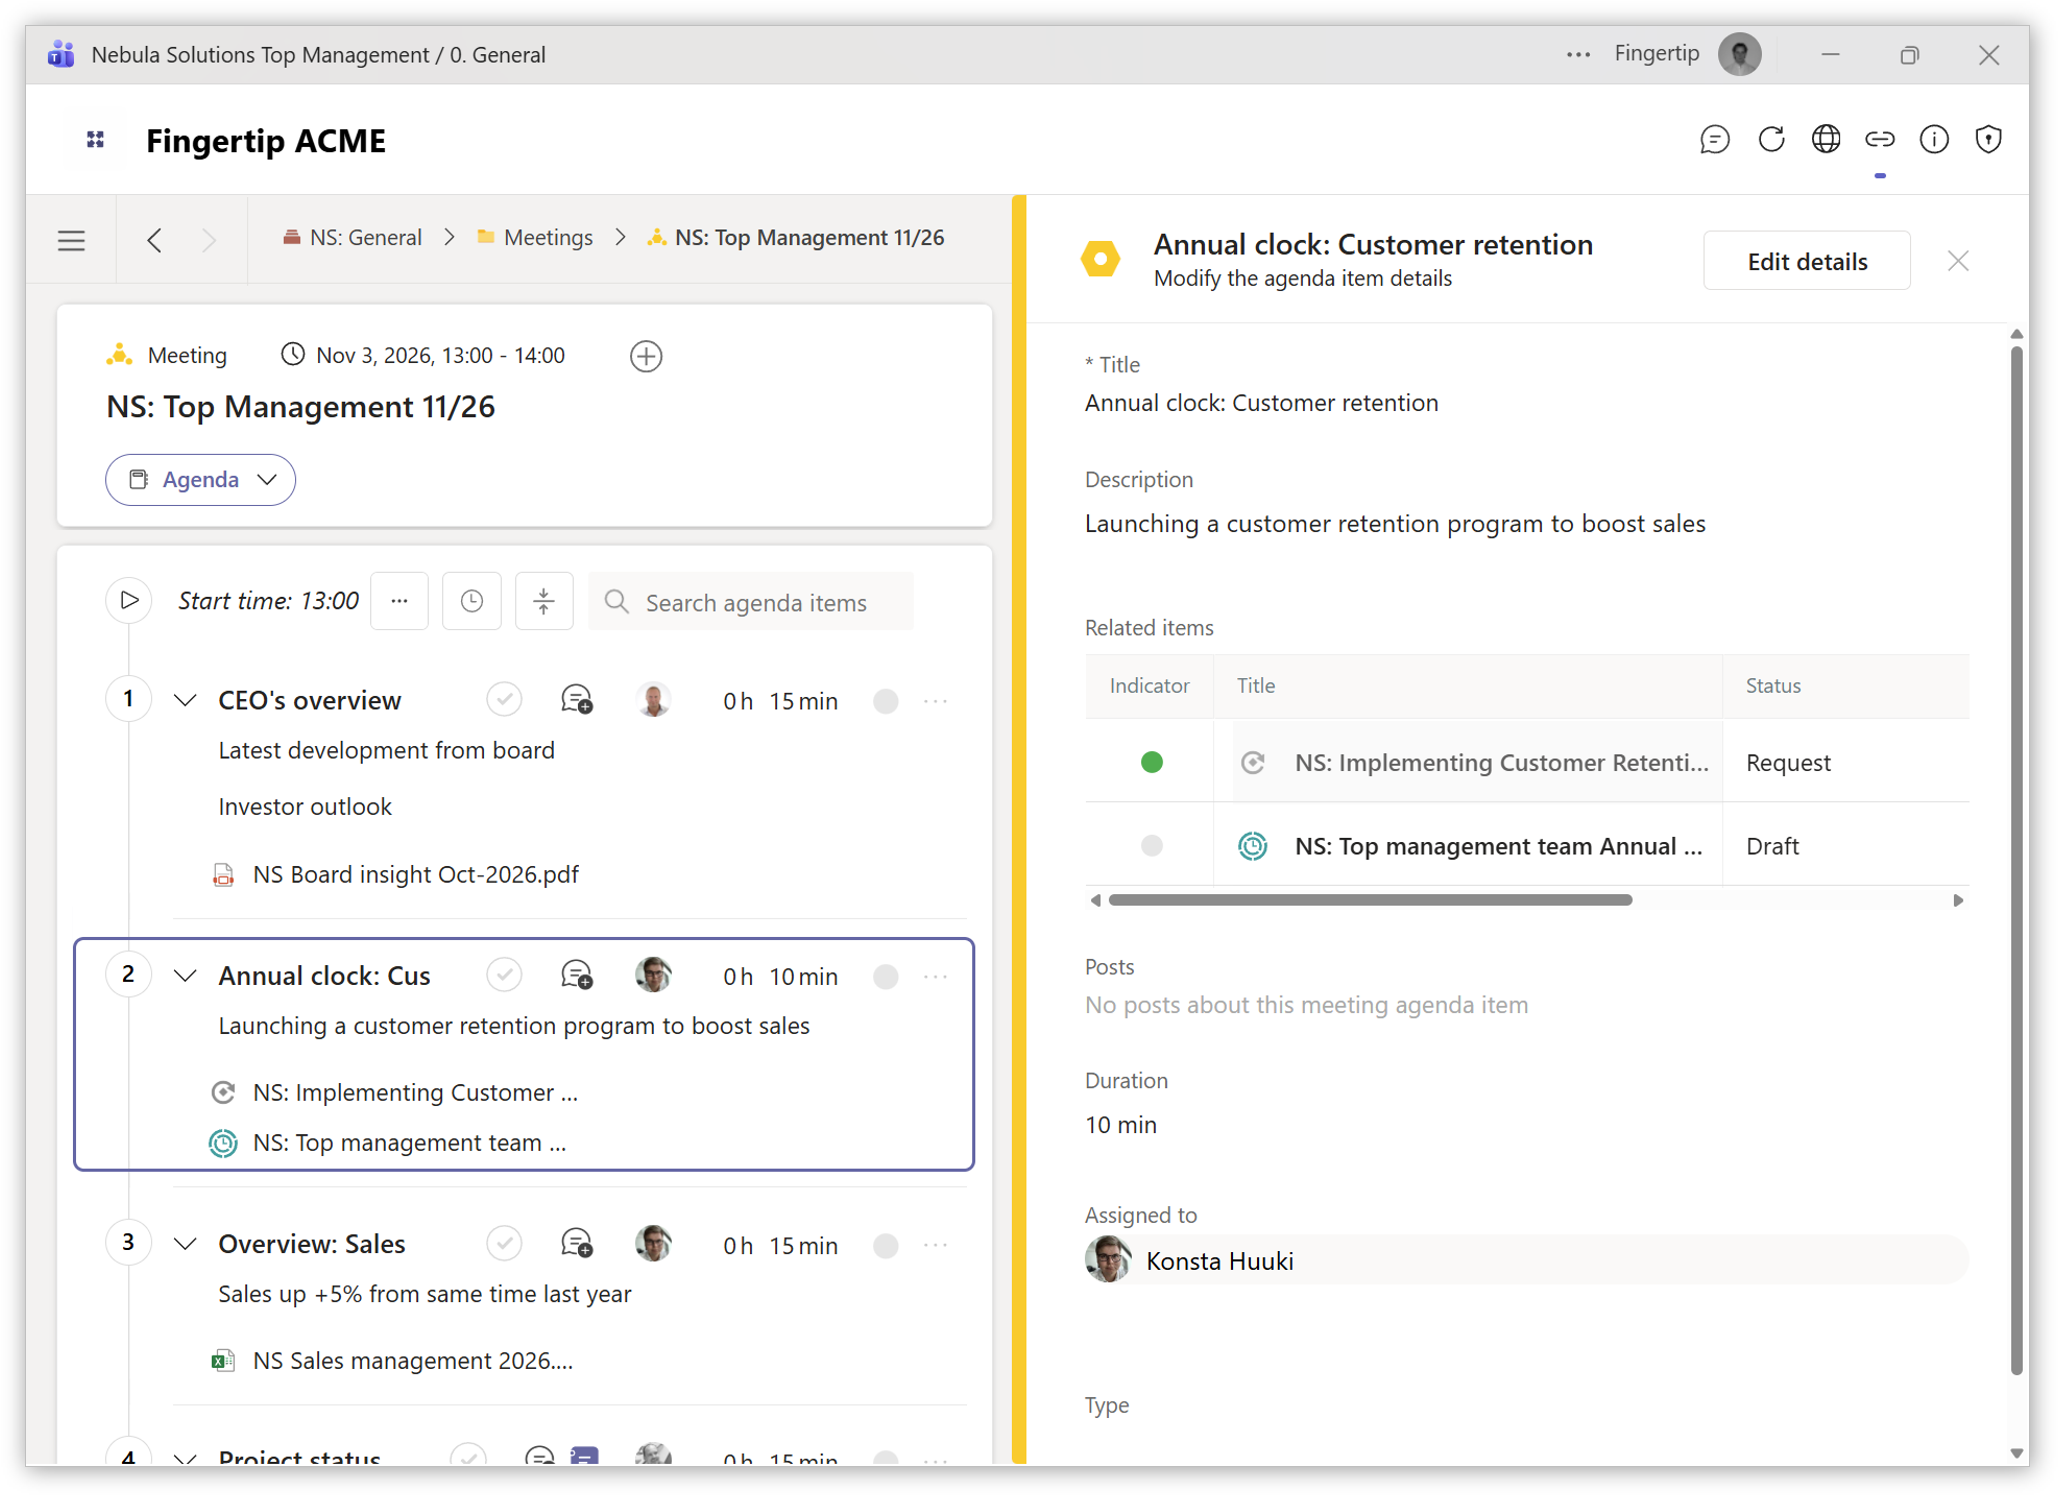Click the shield privacy icon
The width and height of the screenshot is (2059, 1496).
point(1988,139)
